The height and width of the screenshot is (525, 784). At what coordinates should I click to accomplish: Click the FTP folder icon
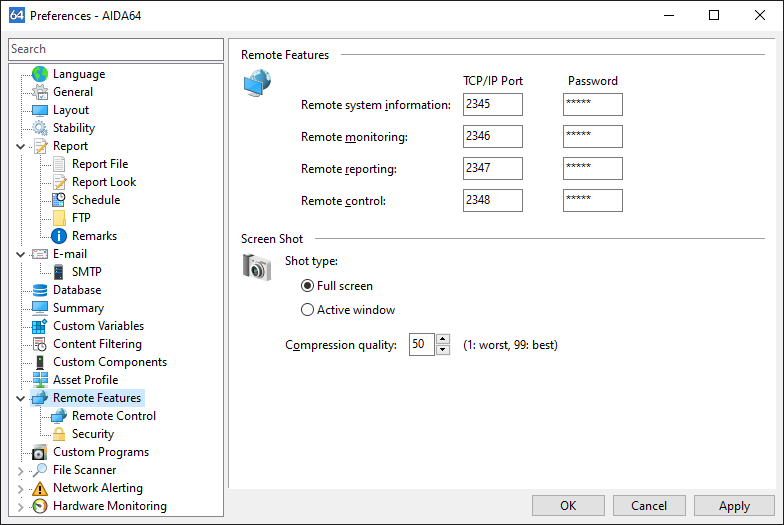pos(59,218)
